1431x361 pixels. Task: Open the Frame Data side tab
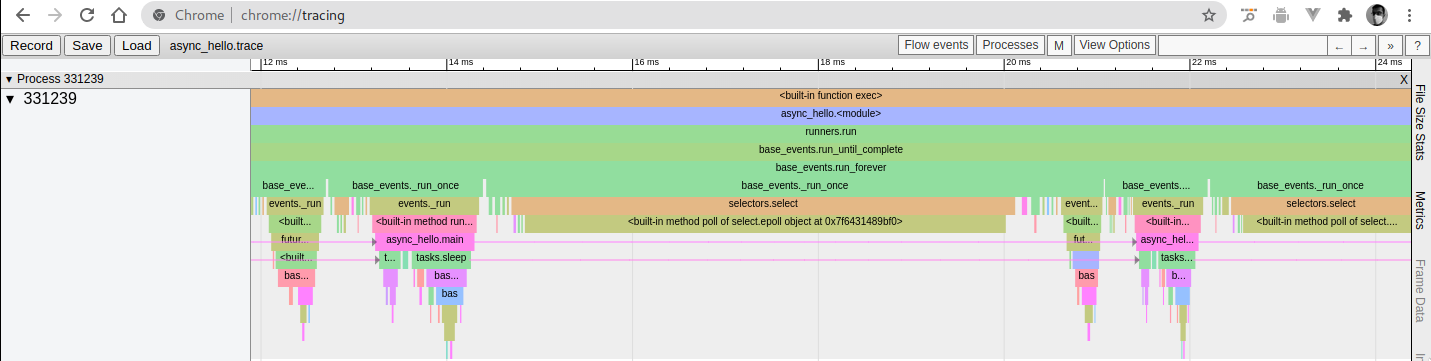click(x=1421, y=291)
